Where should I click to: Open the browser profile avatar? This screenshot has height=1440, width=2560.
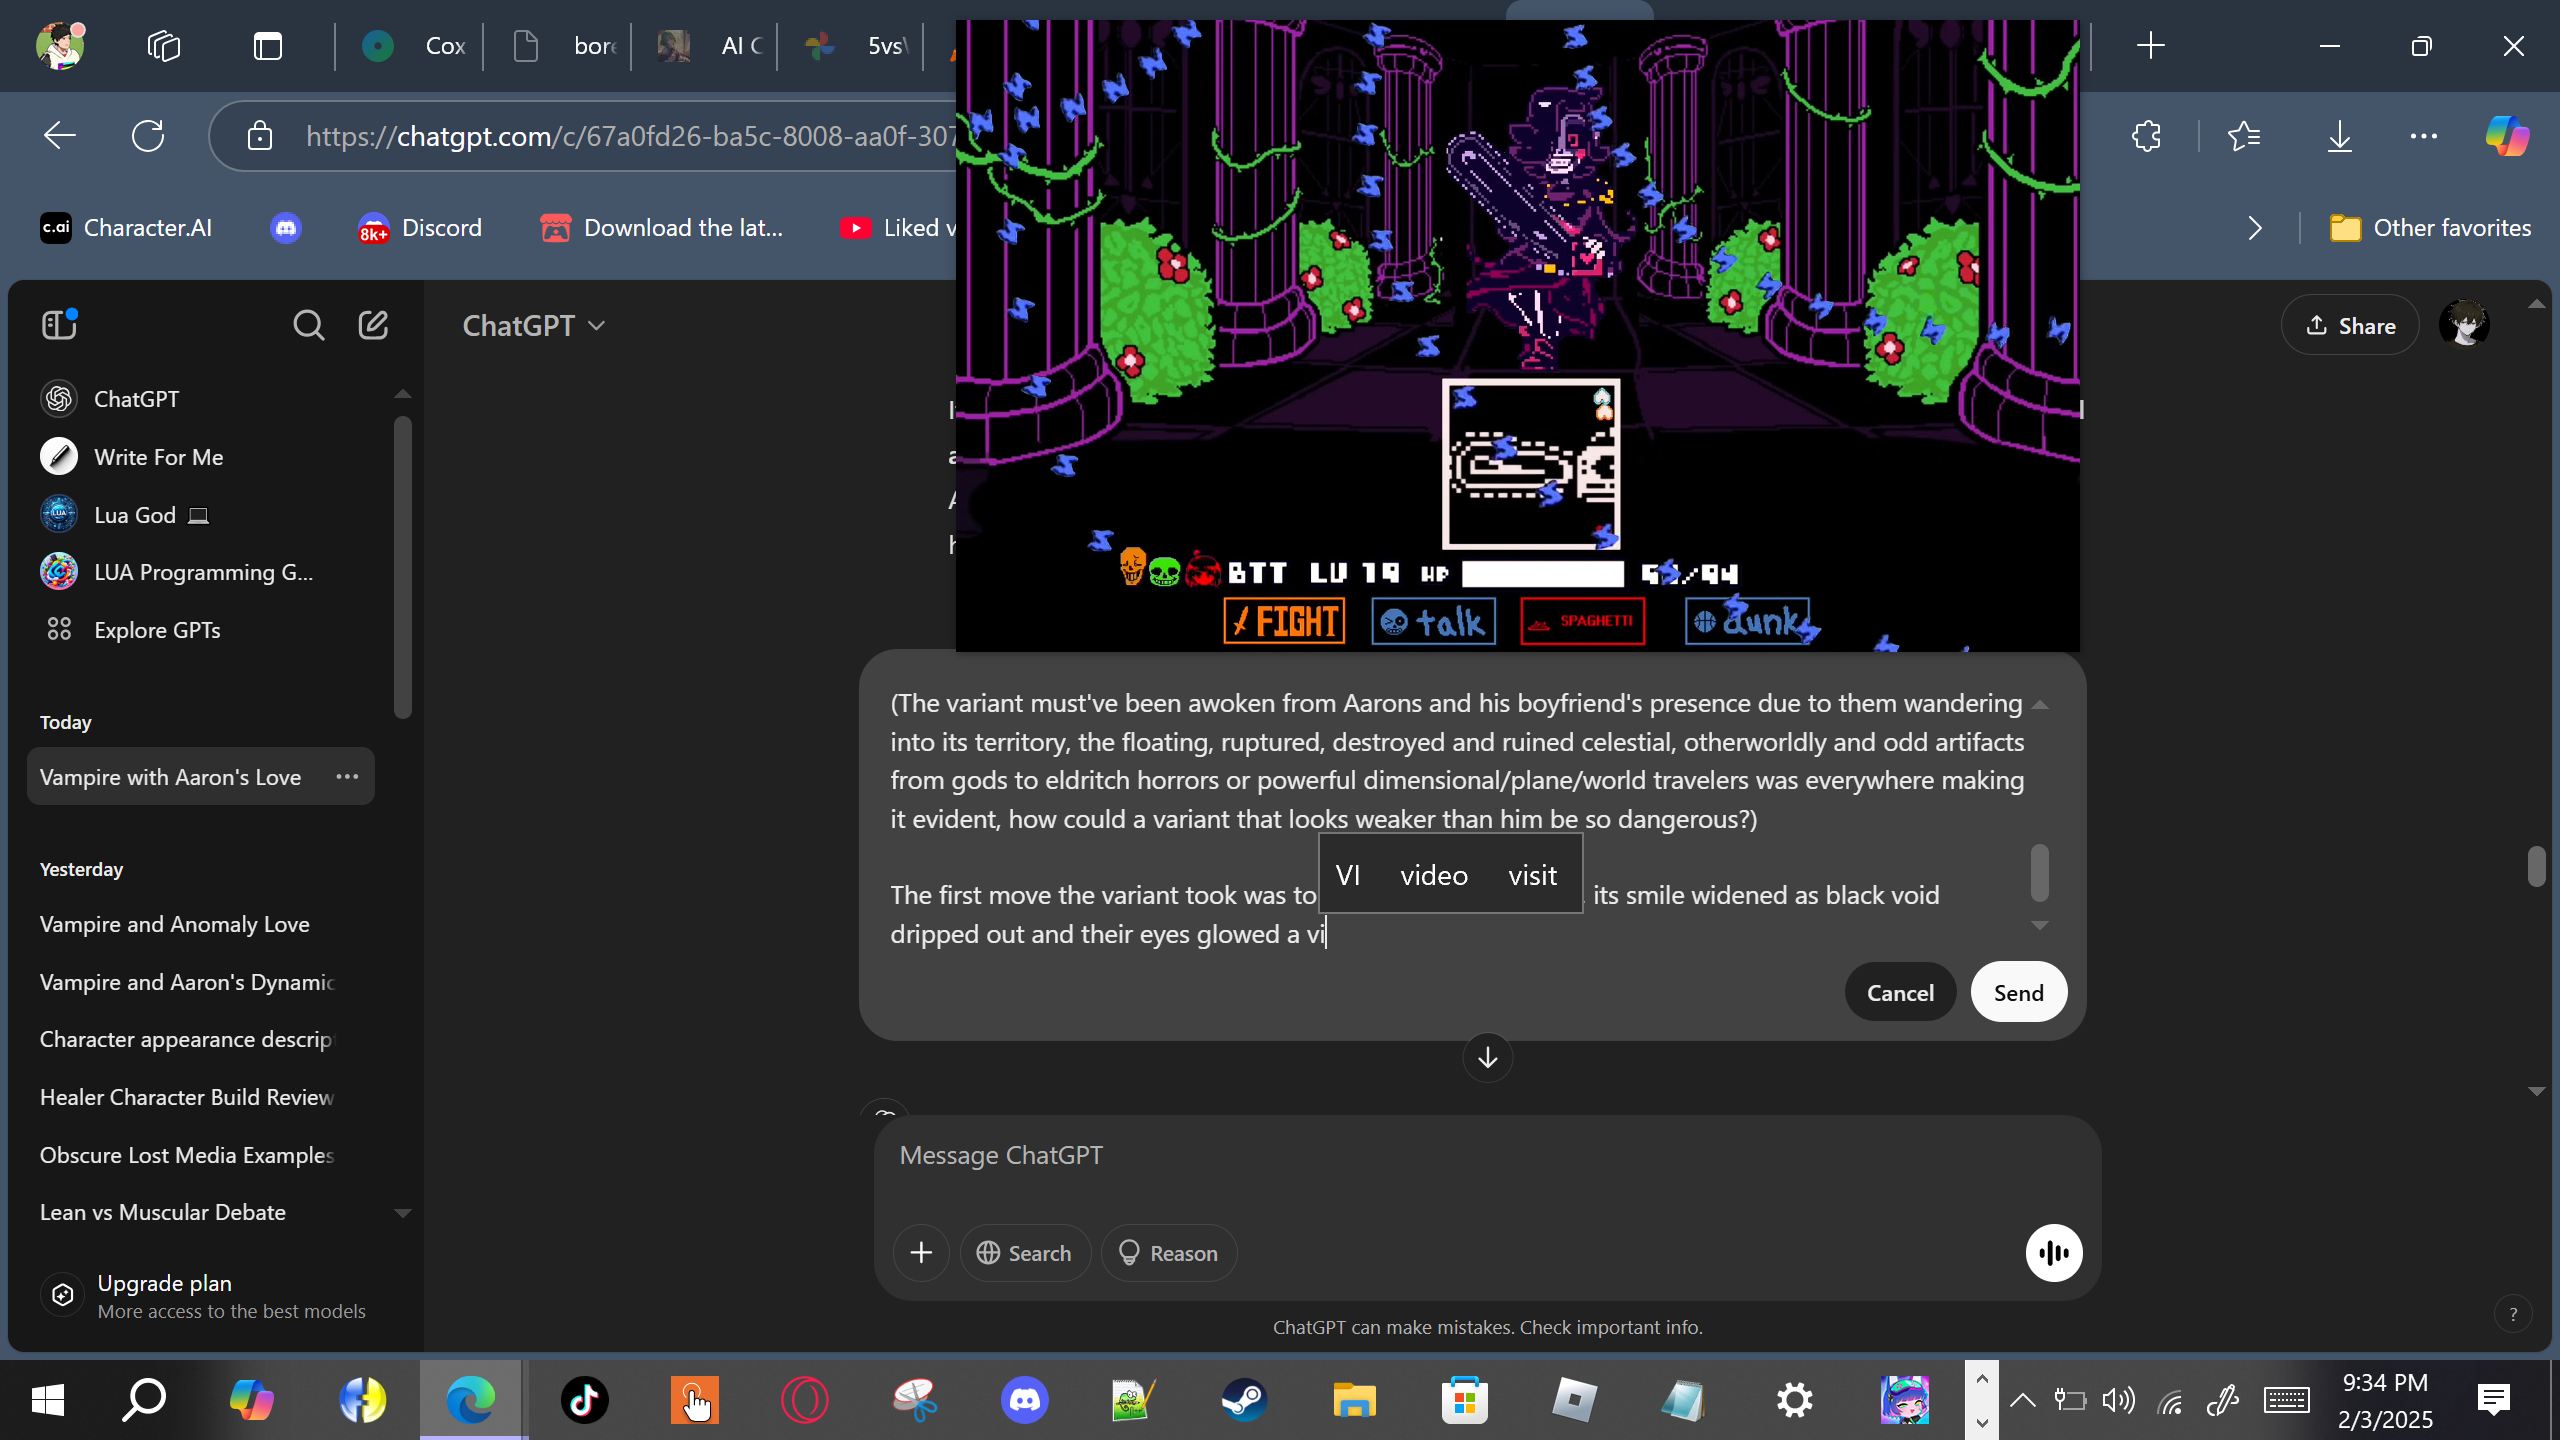(x=60, y=45)
